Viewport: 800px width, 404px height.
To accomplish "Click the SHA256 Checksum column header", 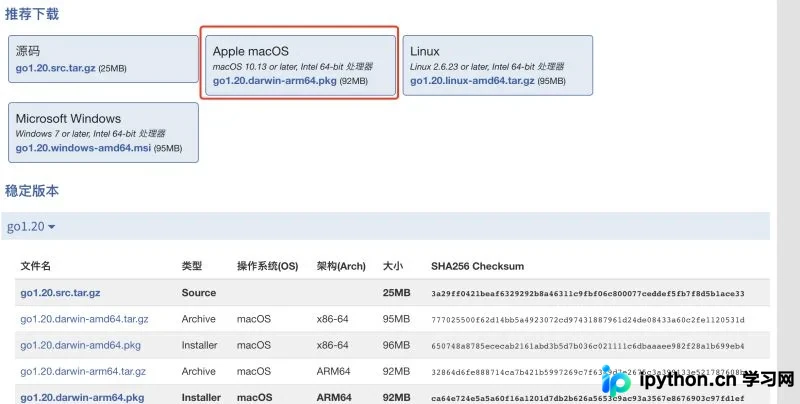I will 478,266.
